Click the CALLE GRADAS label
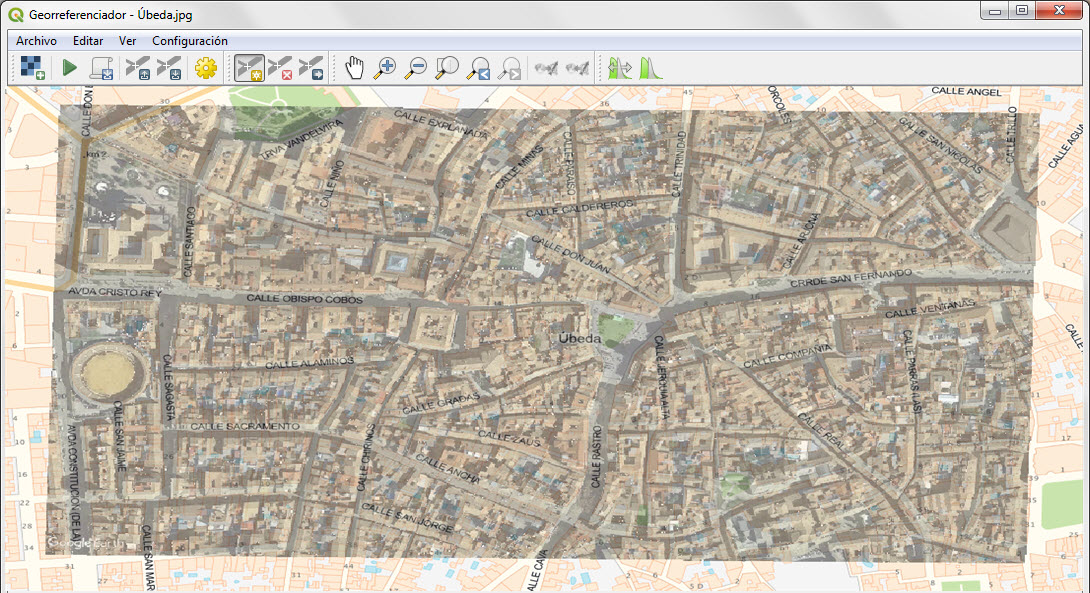The image size is (1090, 593). [441, 403]
